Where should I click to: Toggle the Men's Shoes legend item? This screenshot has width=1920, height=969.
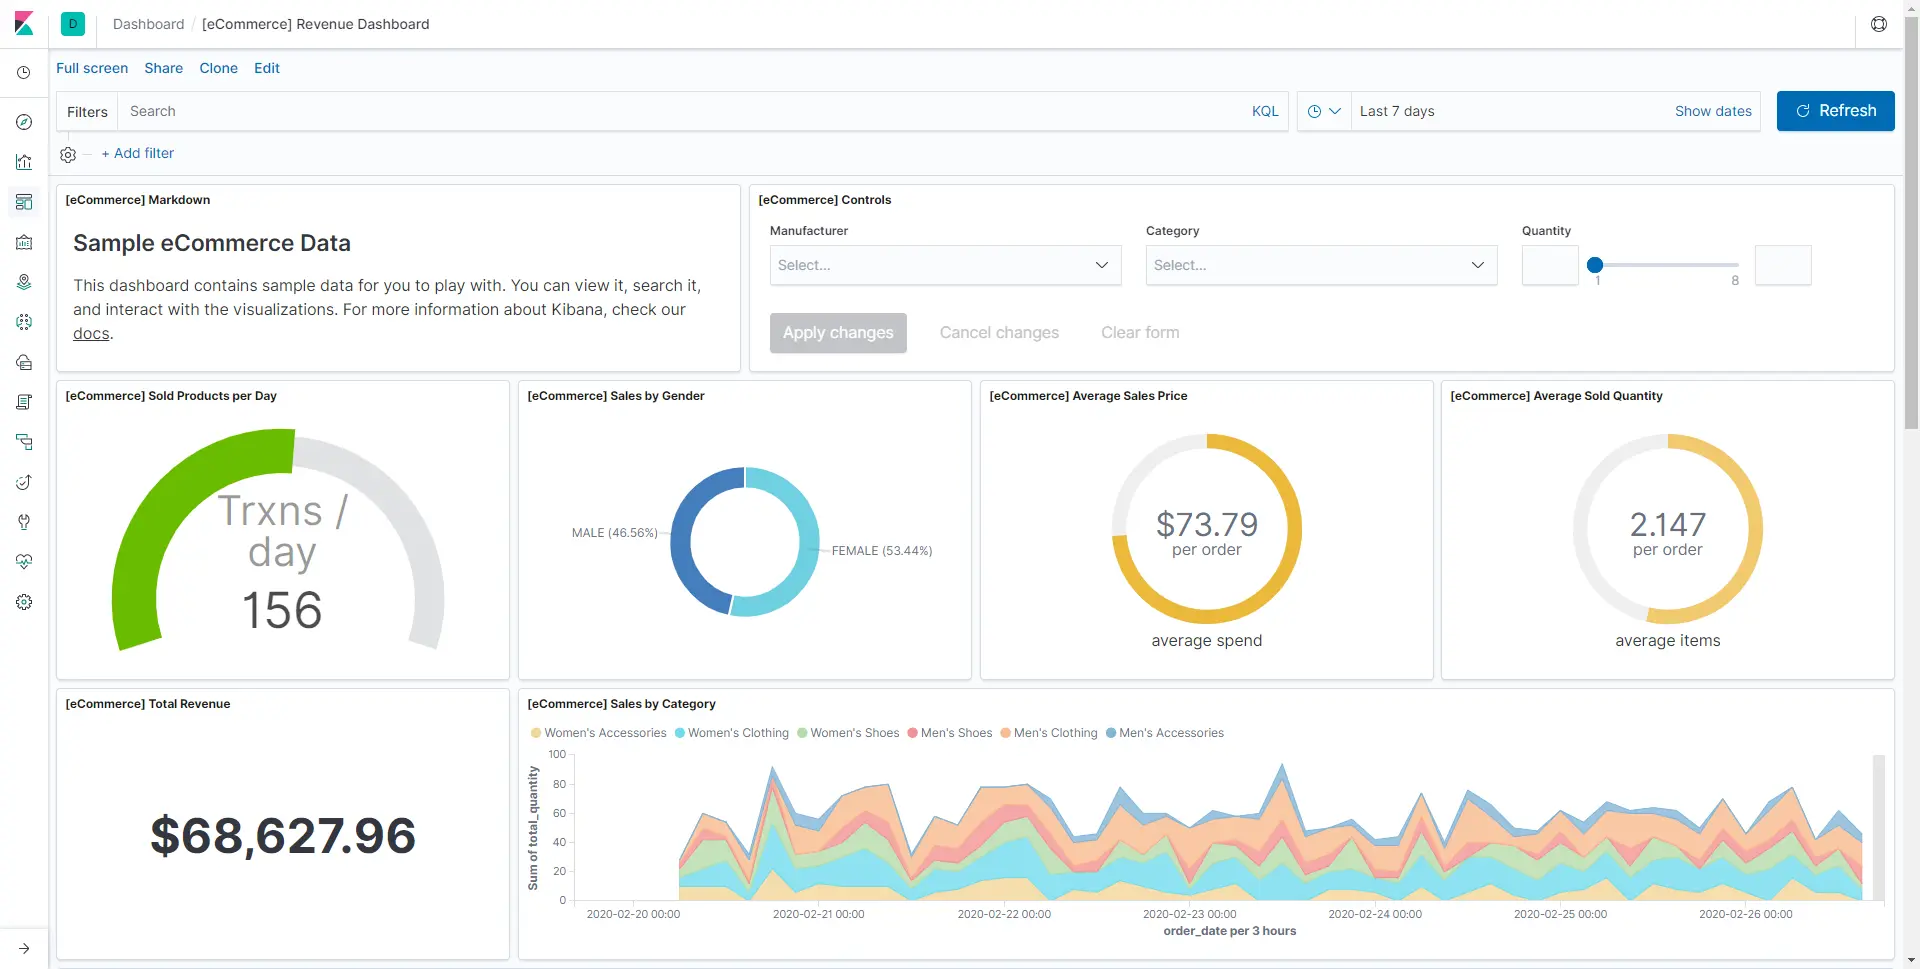(949, 733)
